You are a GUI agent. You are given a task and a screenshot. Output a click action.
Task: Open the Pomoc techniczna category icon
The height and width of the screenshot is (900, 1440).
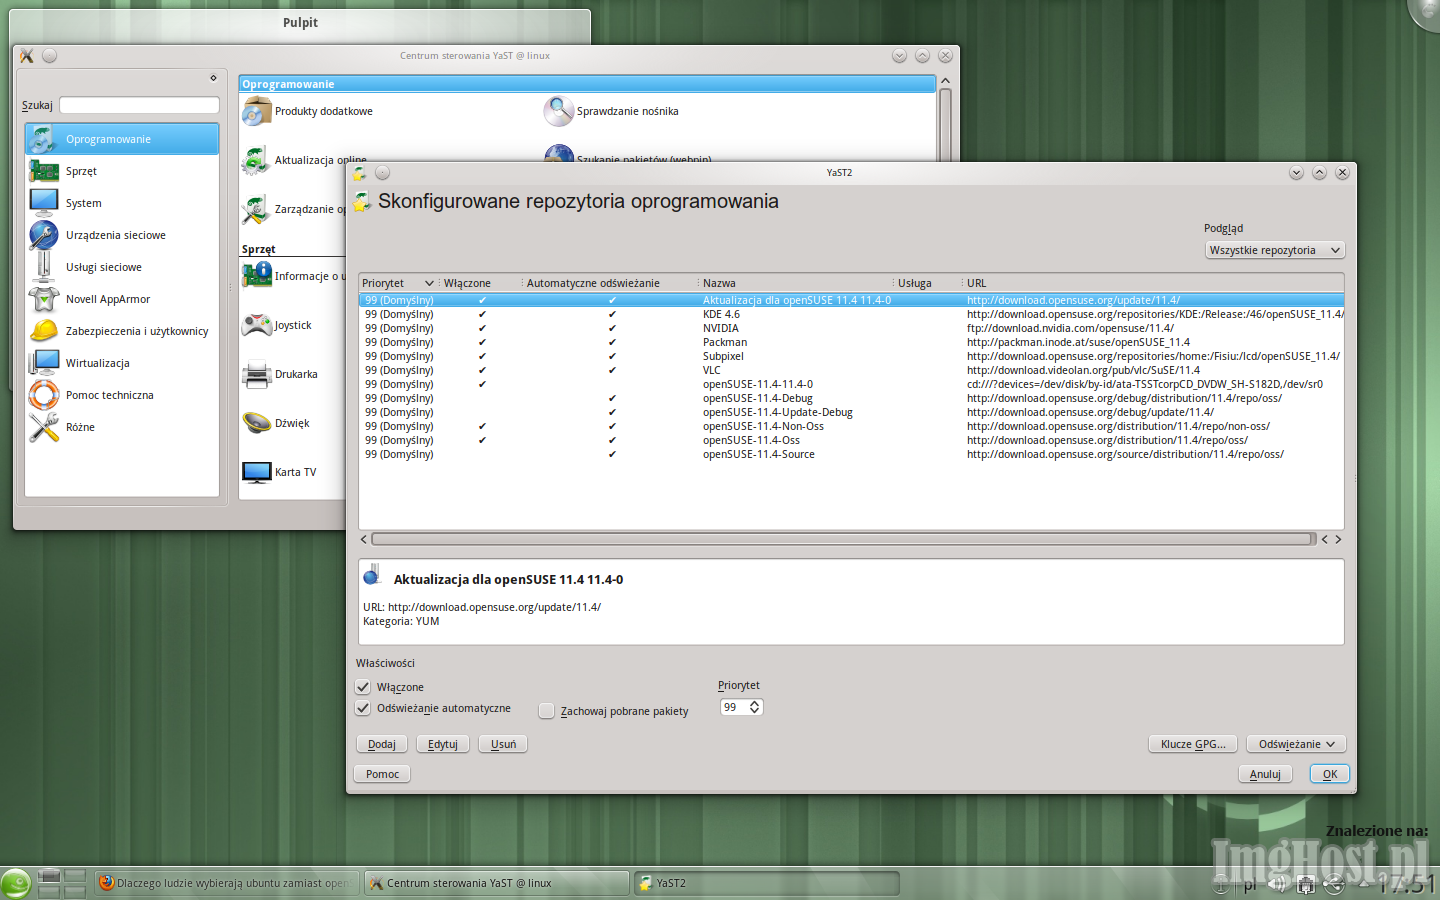(44, 395)
